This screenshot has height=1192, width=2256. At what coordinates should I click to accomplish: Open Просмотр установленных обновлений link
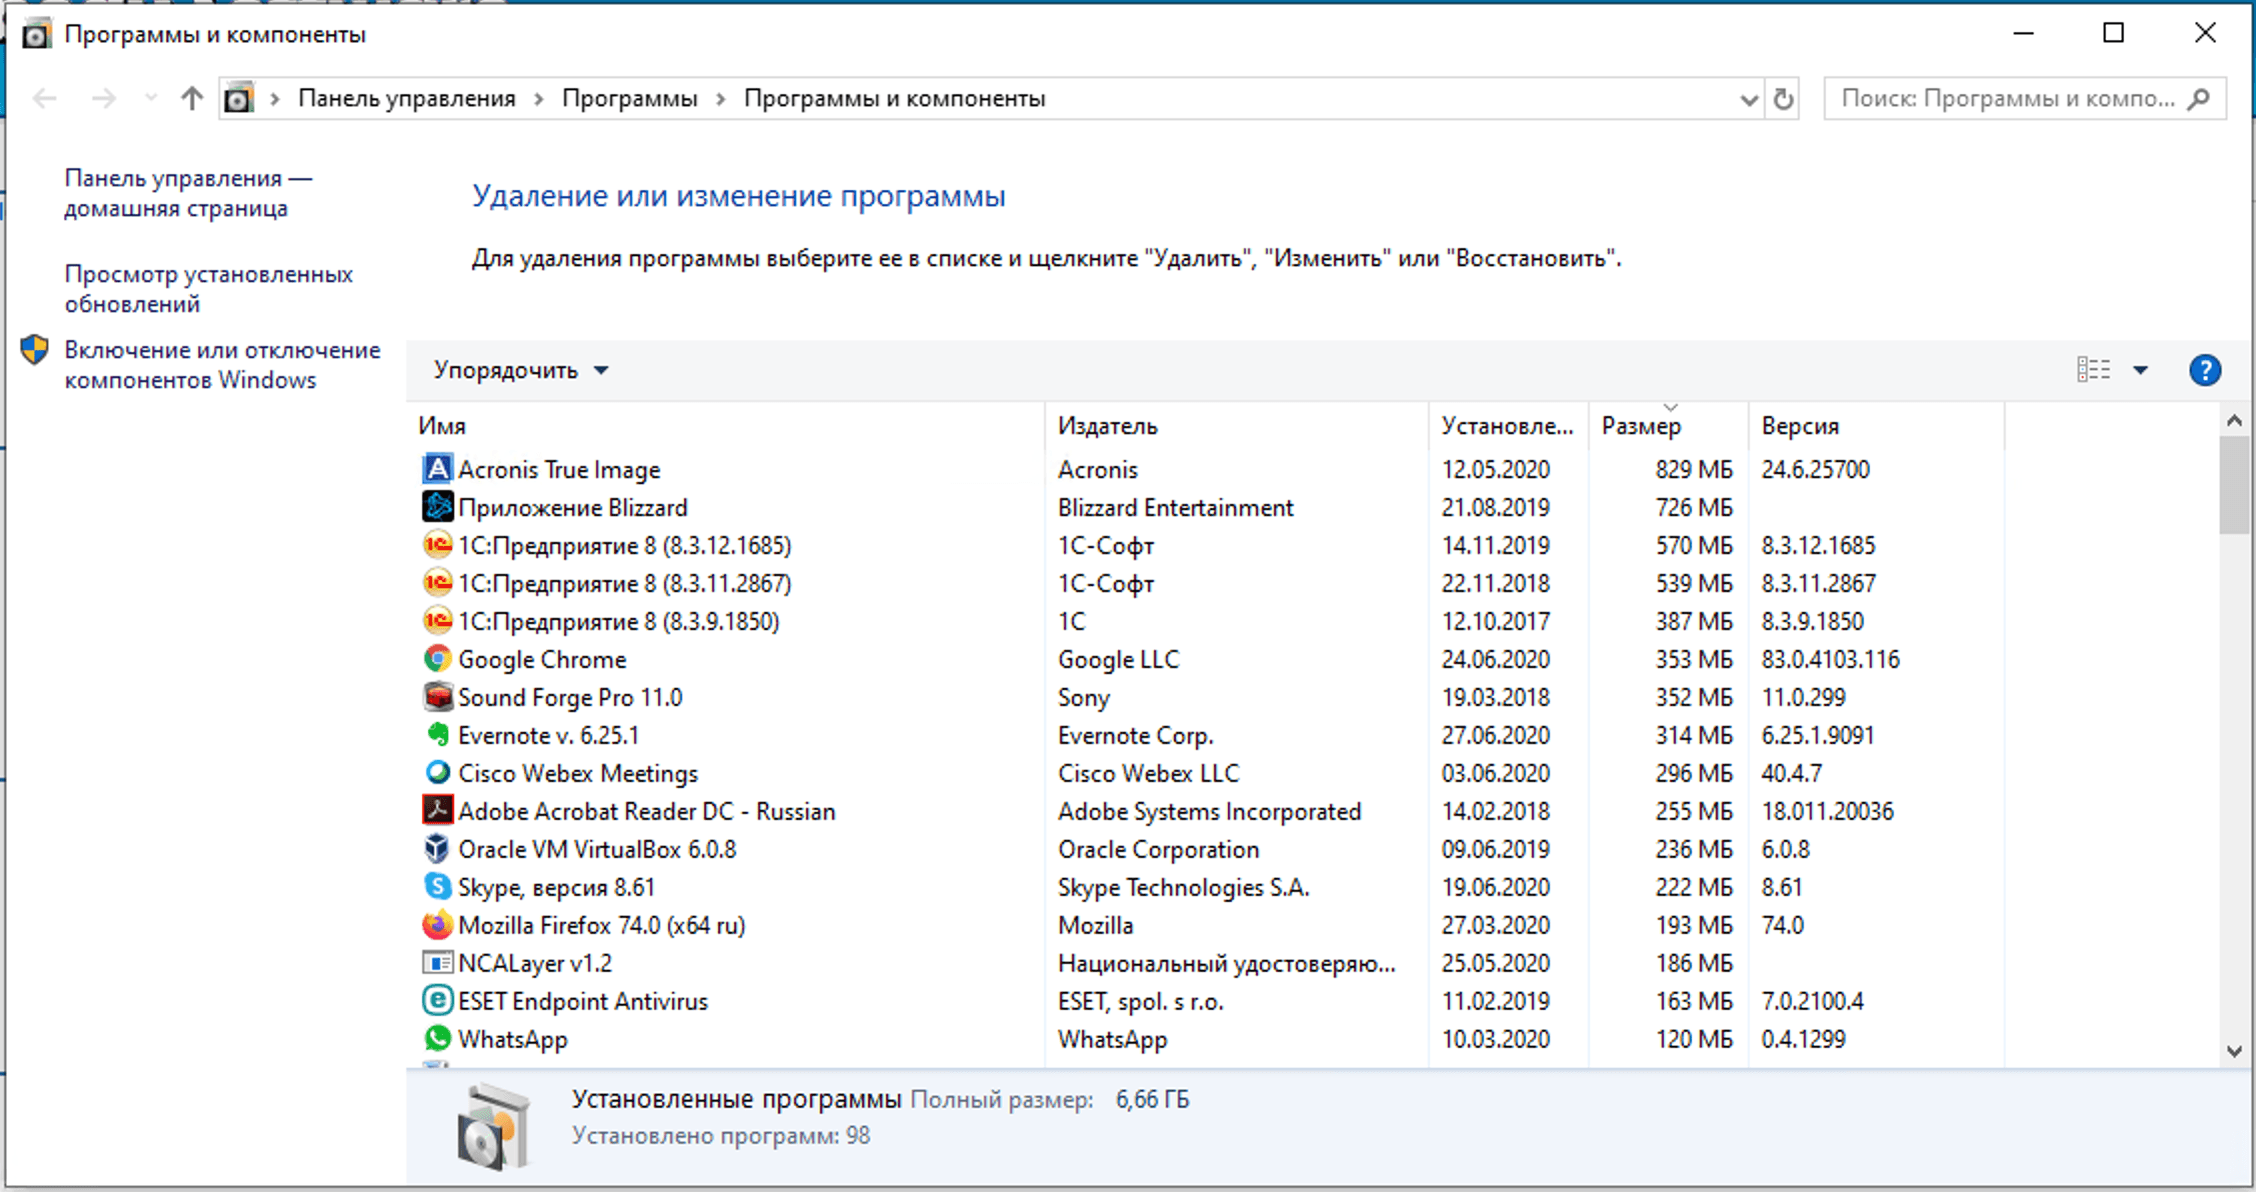tap(208, 289)
